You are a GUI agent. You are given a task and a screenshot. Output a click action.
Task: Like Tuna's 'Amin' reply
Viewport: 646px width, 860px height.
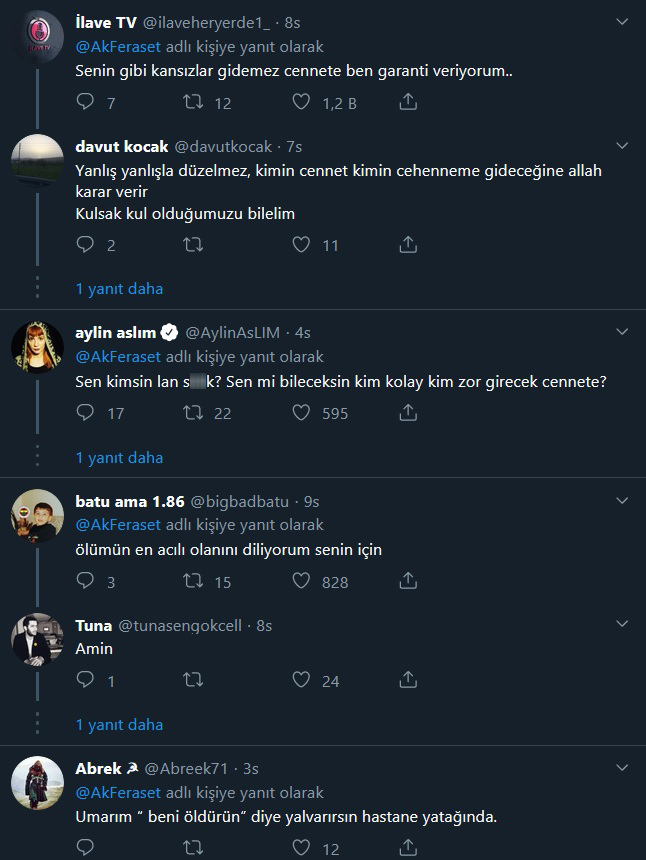[299, 680]
